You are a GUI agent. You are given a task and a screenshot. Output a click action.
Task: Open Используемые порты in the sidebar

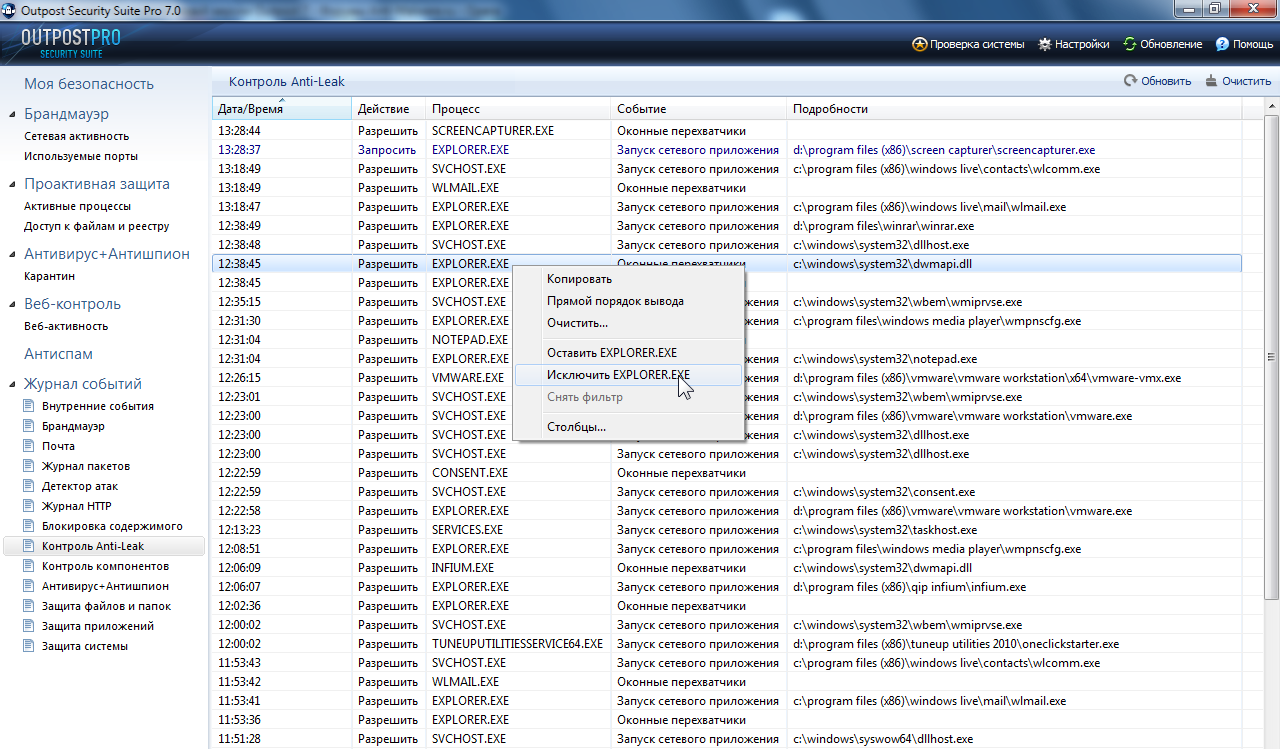pyautogui.click(x=81, y=156)
